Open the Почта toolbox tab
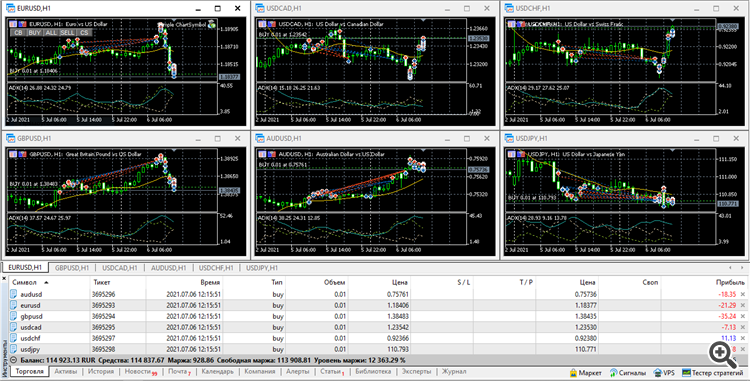This screenshot has width=750, height=381. pyautogui.click(x=179, y=371)
